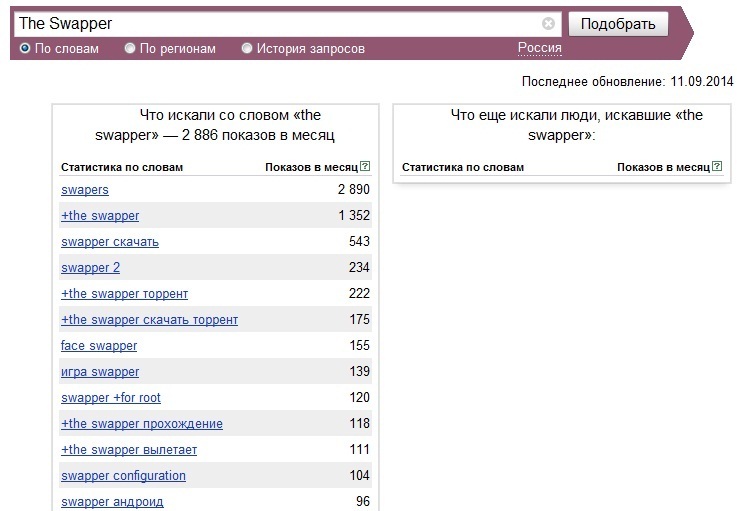
Task: Open +the swapper скачать торрент link
Action: pos(149,320)
